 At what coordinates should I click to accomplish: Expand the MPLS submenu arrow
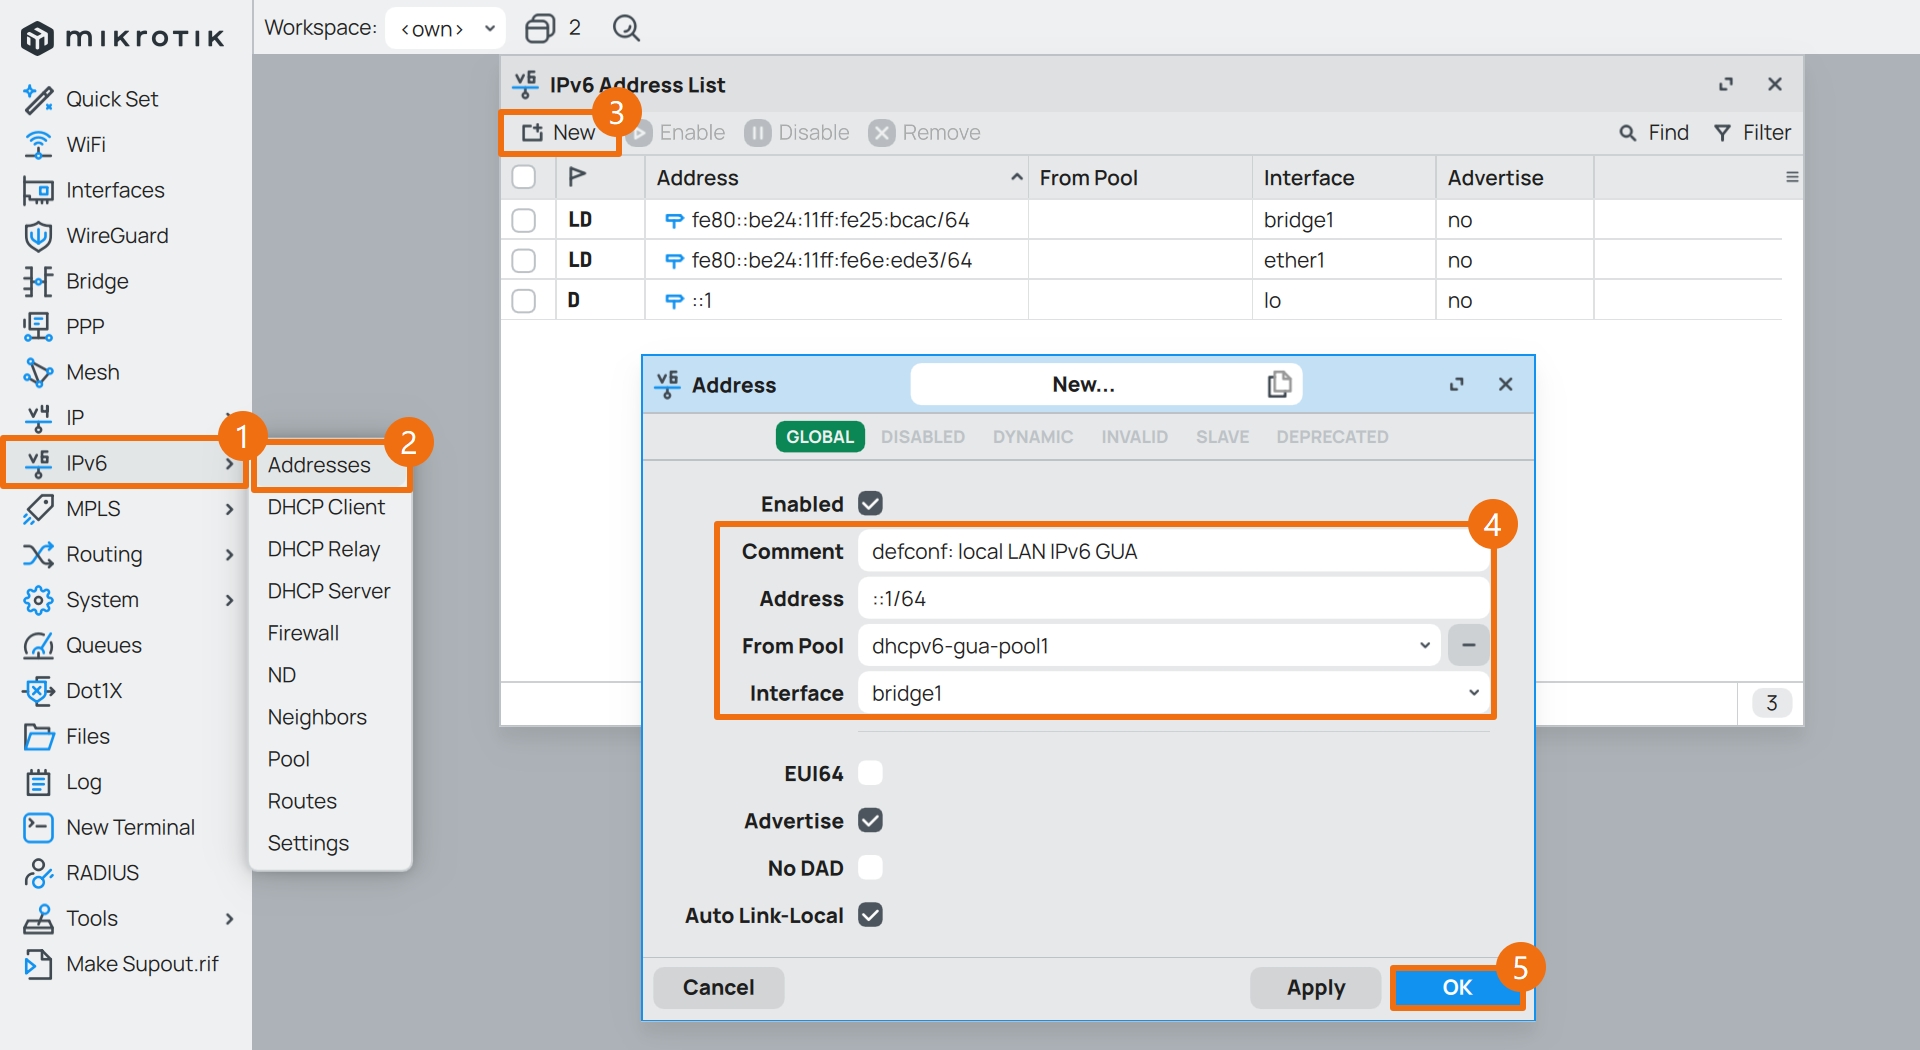pos(229,509)
